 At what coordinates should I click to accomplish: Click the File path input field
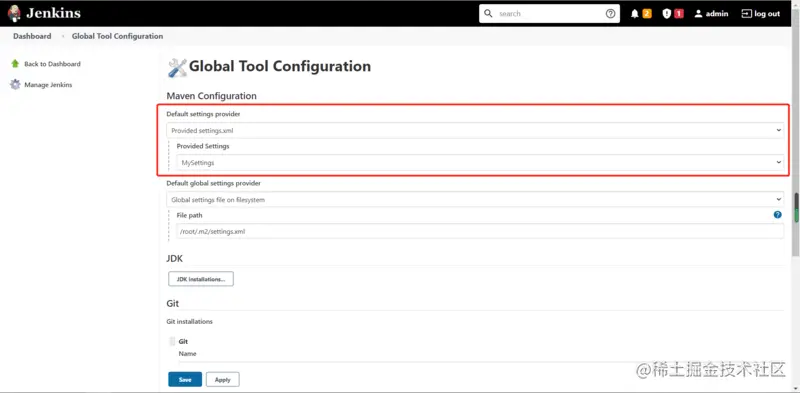(480, 231)
